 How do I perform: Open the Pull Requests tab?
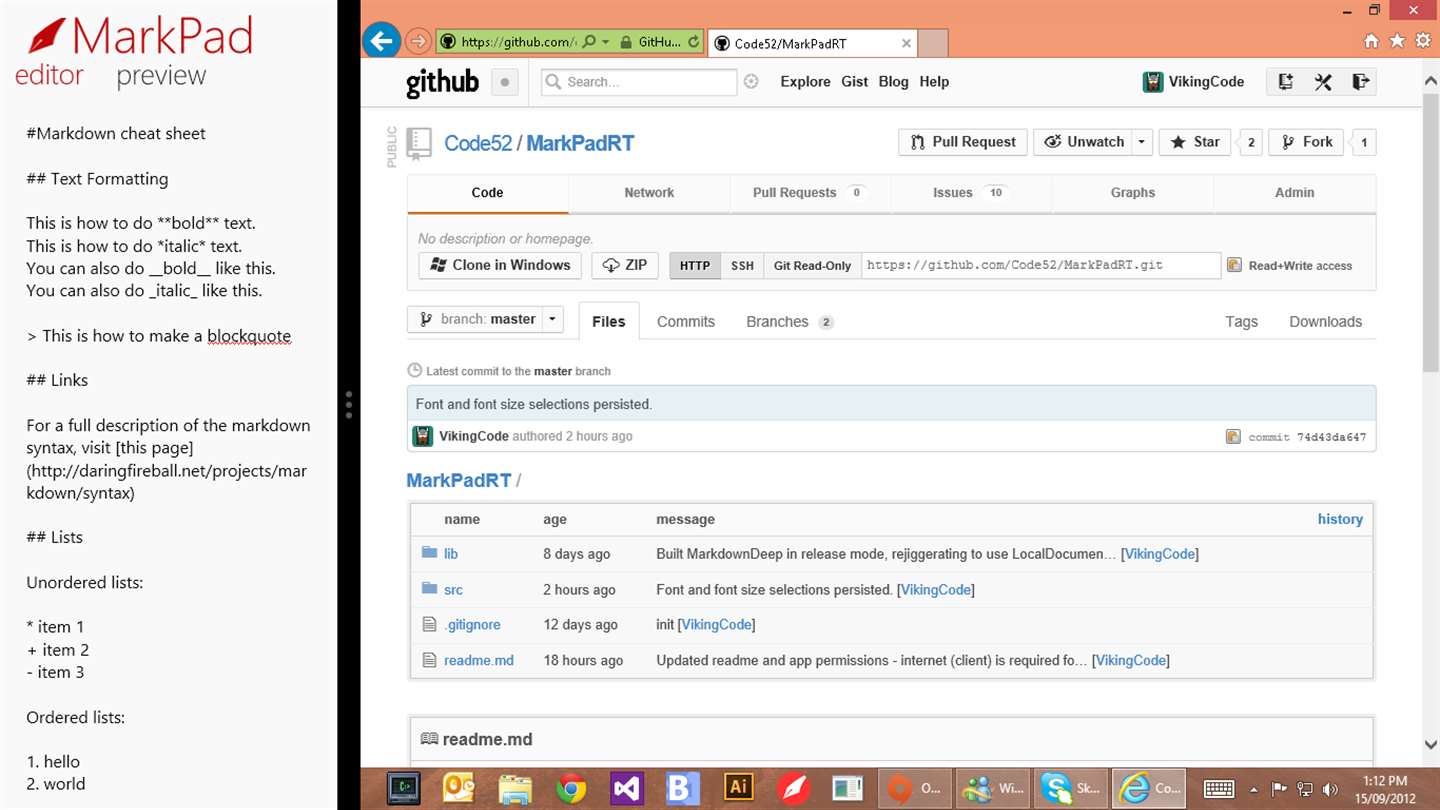pyautogui.click(x=810, y=193)
